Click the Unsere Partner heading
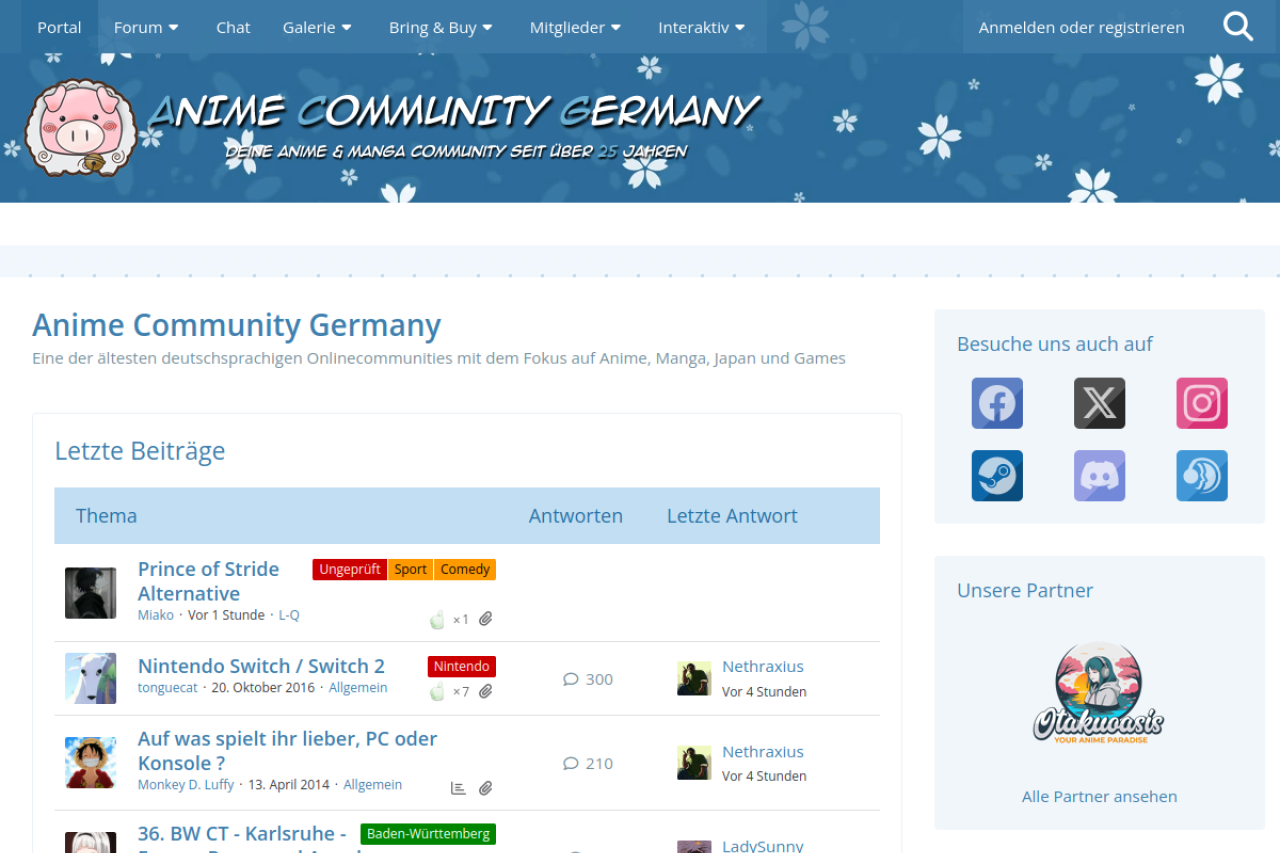This screenshot has width=1280, height=853. 1025,590
